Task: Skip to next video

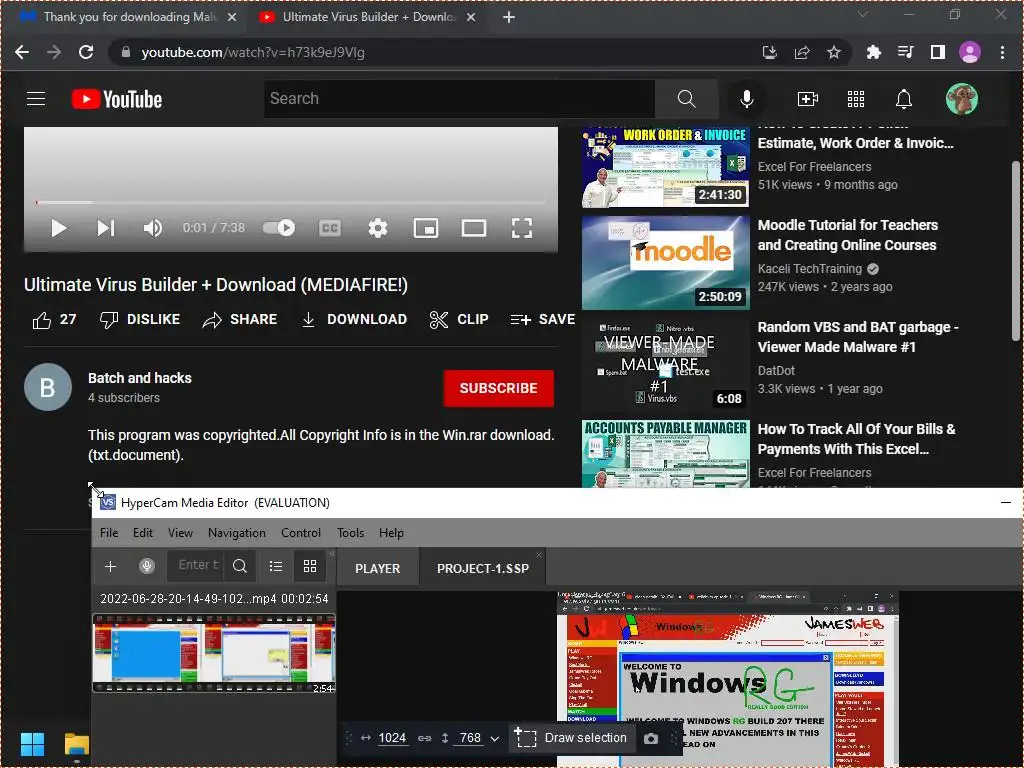Action: pyautogui.click(x=106, y=228)
